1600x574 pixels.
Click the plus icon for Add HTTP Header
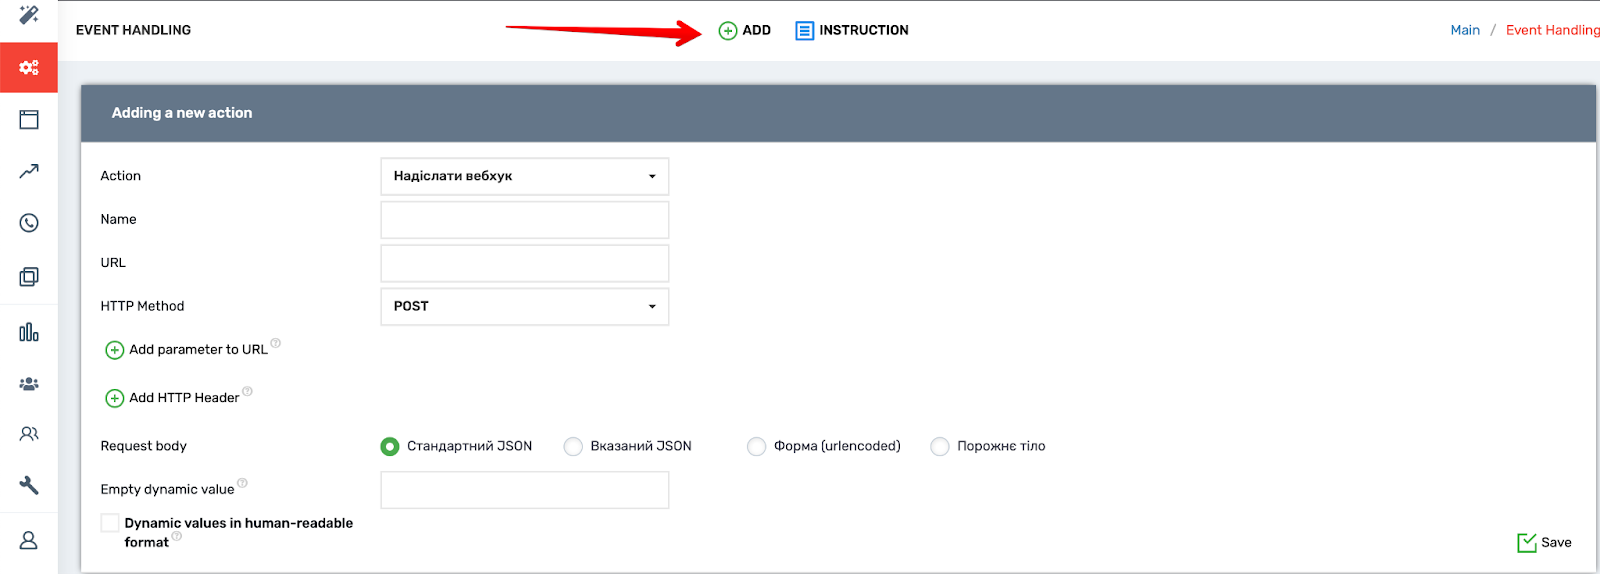pos(115,398)
